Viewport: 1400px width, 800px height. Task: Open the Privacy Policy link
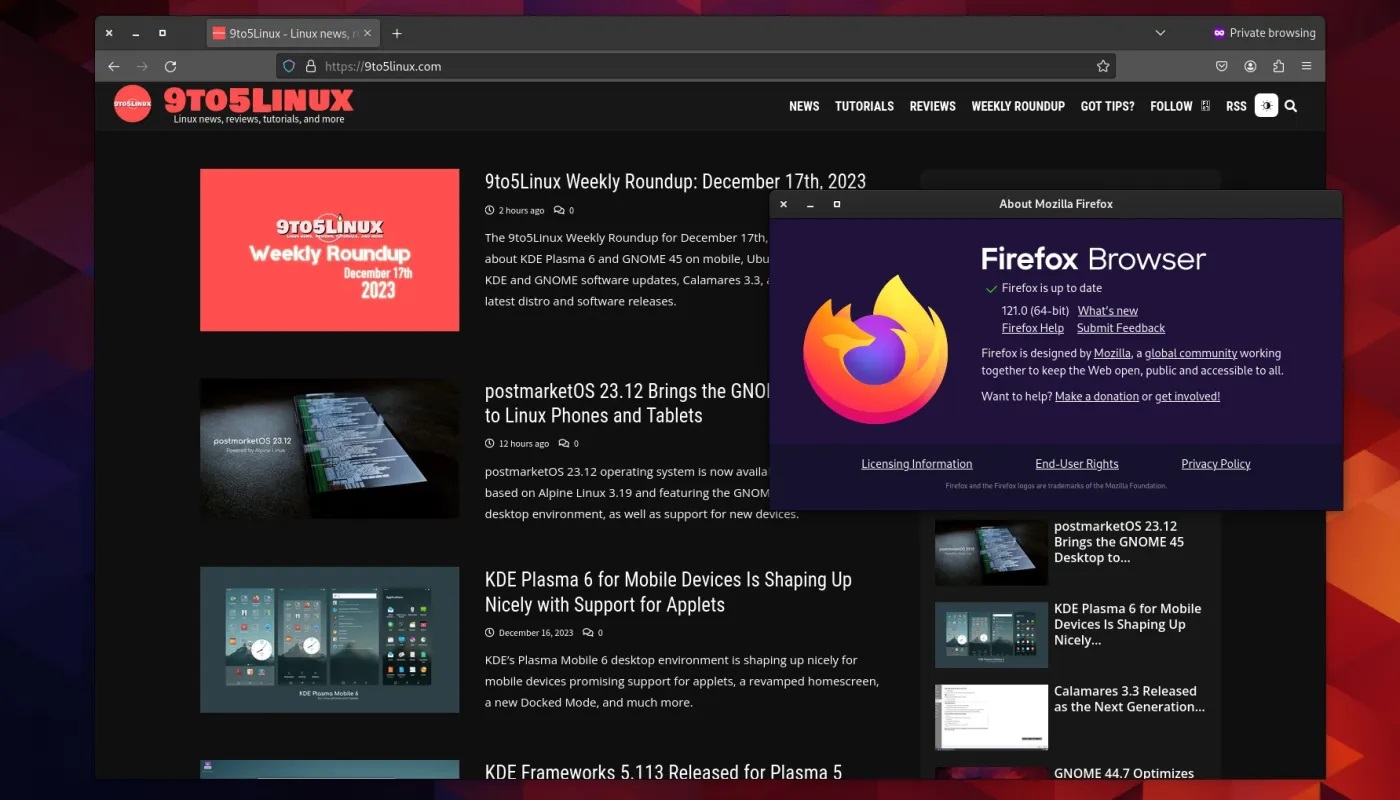tap(1215, 463)
